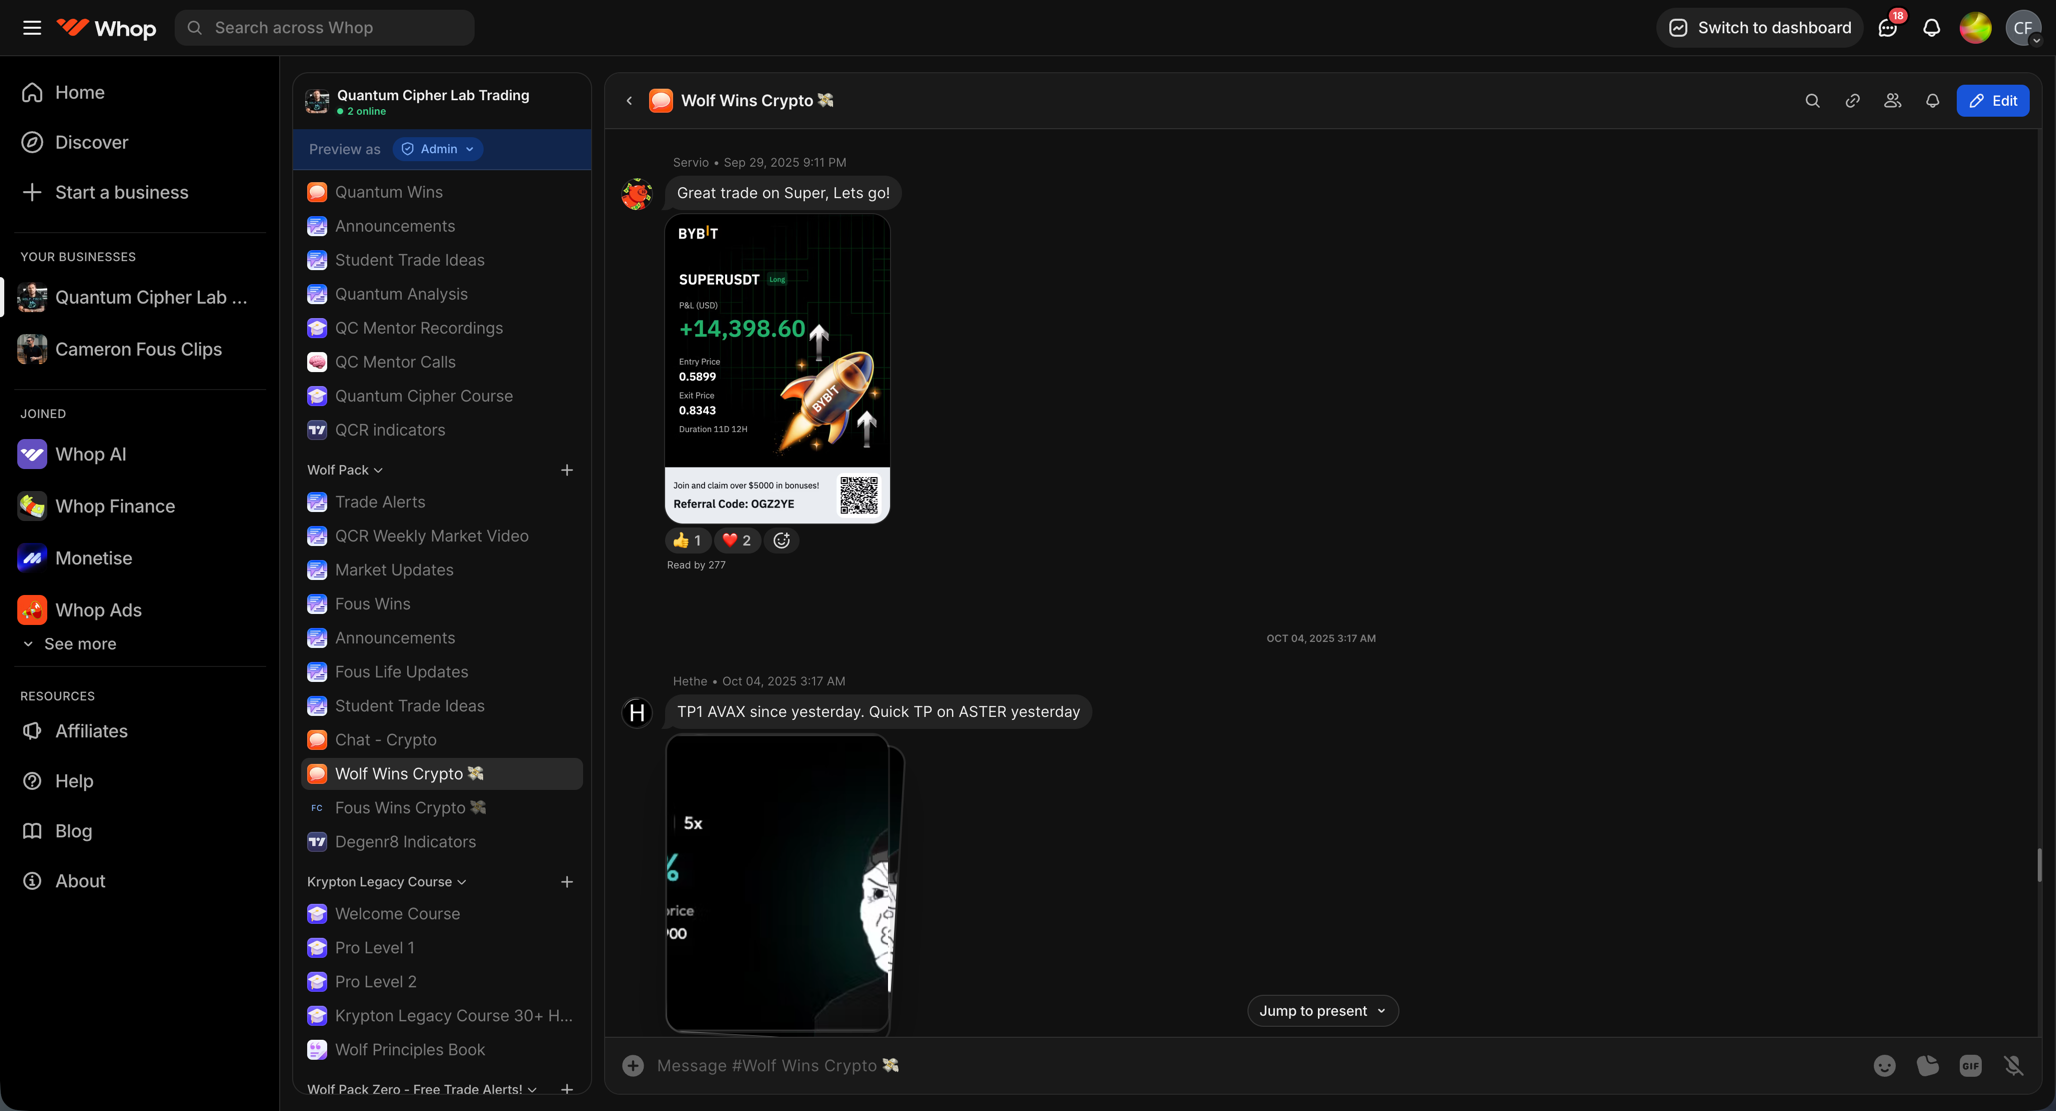The height and width of the screenshot is (1111, 2056).
Task: Click Switch to dashboard button
Action: pos(1760,27)
